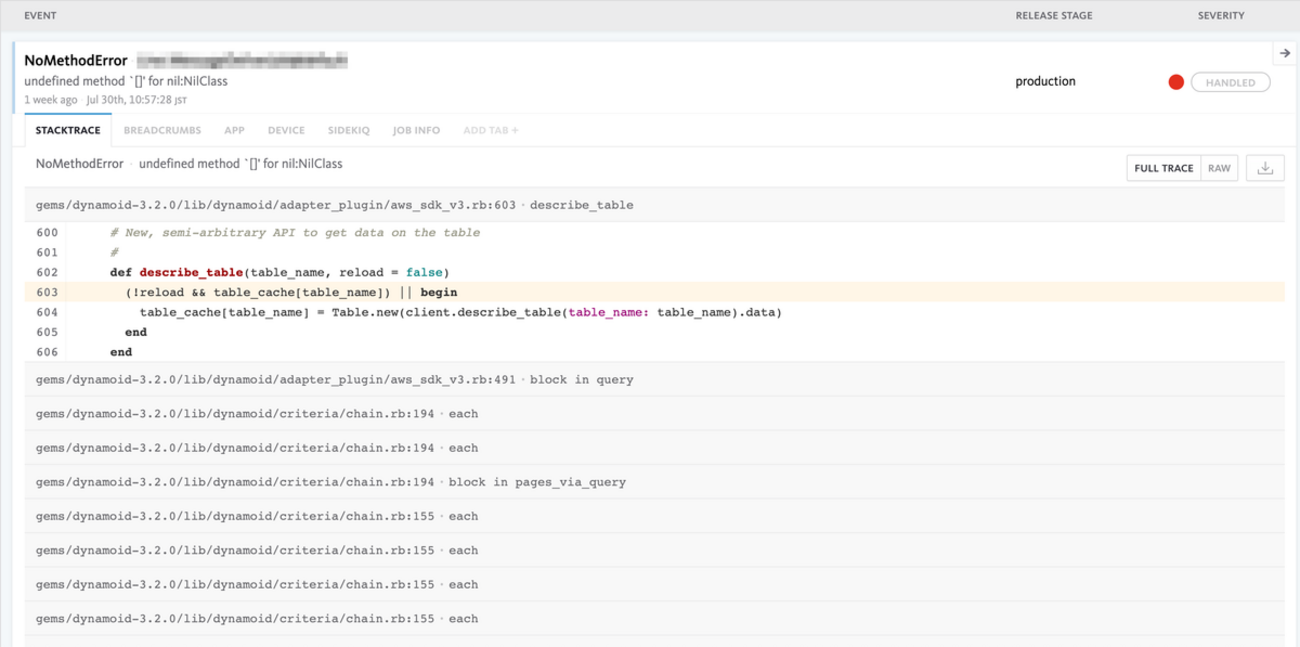Image resolution: width=1300 pixels, height=647 pixels.
Task: Open the JOB INFO tab
Action: coord(416,130)
